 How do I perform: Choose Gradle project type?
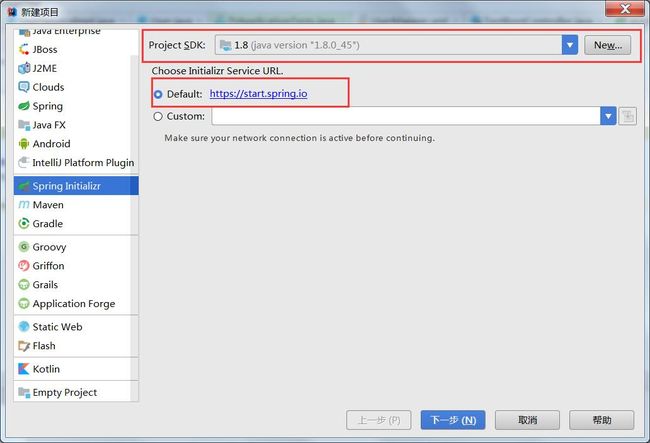76,223
